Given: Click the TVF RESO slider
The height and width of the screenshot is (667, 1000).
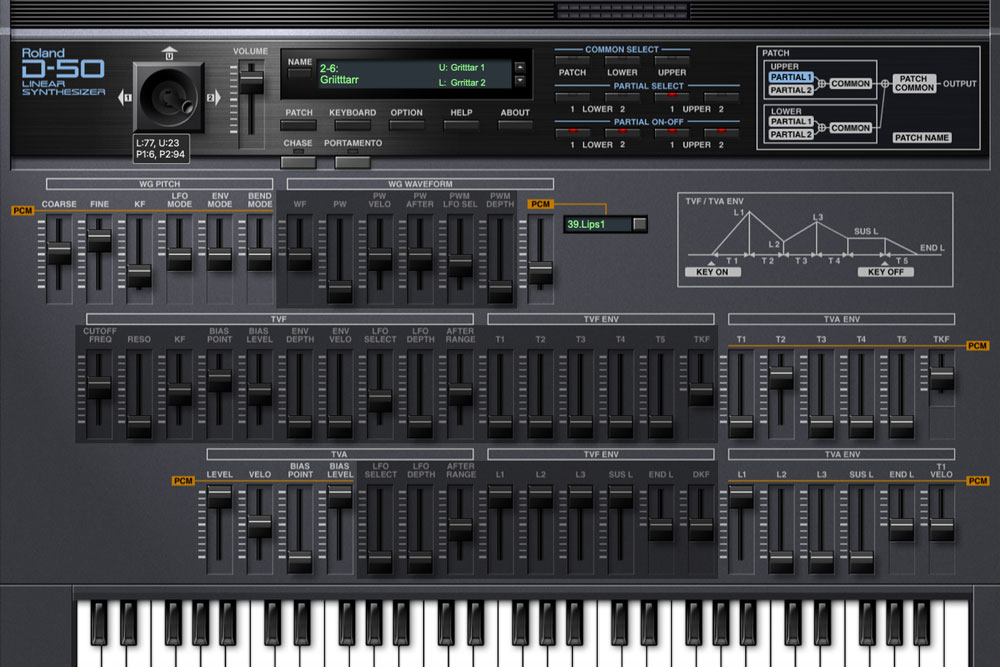Looking at the screenshot, I should (139, 425).
